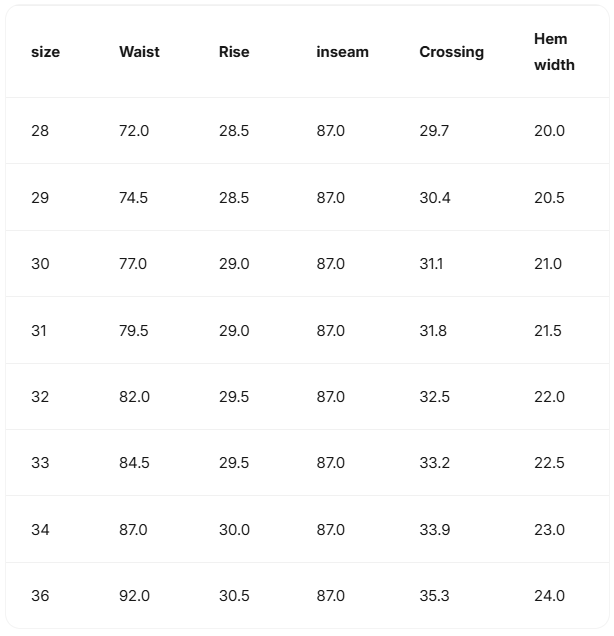
Task: Select waist value 92.0
Action: coord(134,596)
